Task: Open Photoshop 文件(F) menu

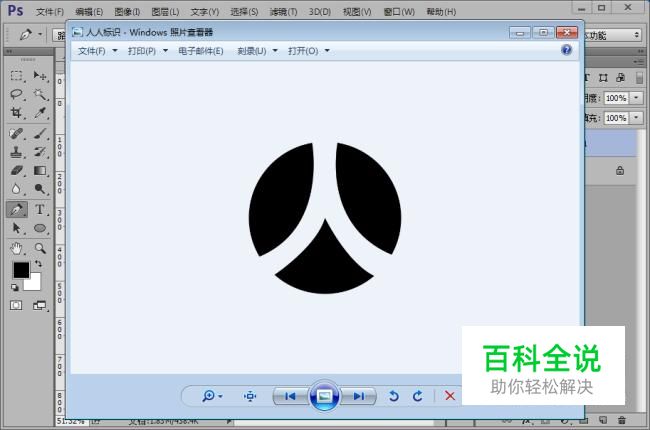Action: 50,12
